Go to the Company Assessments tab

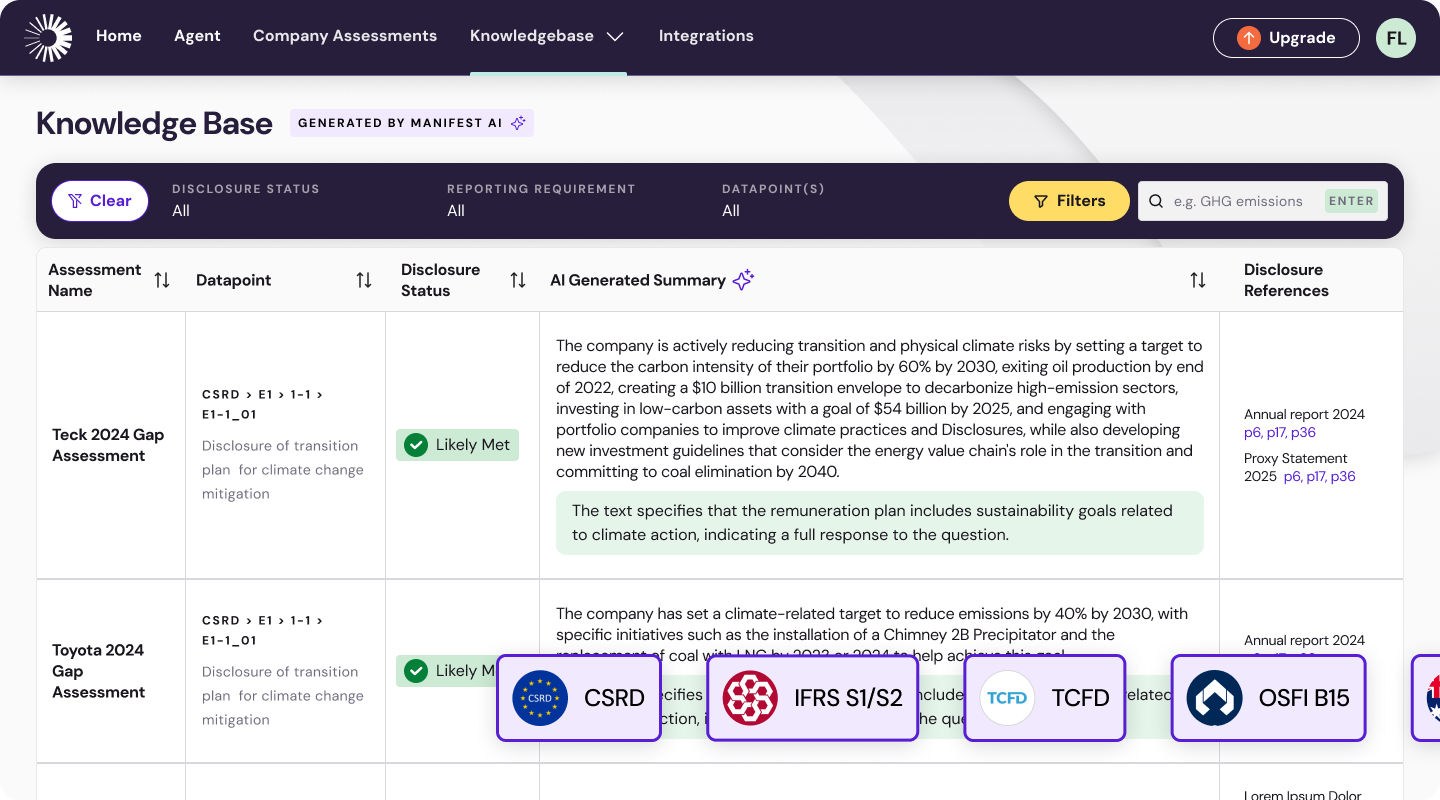click(x=345, y=36)
